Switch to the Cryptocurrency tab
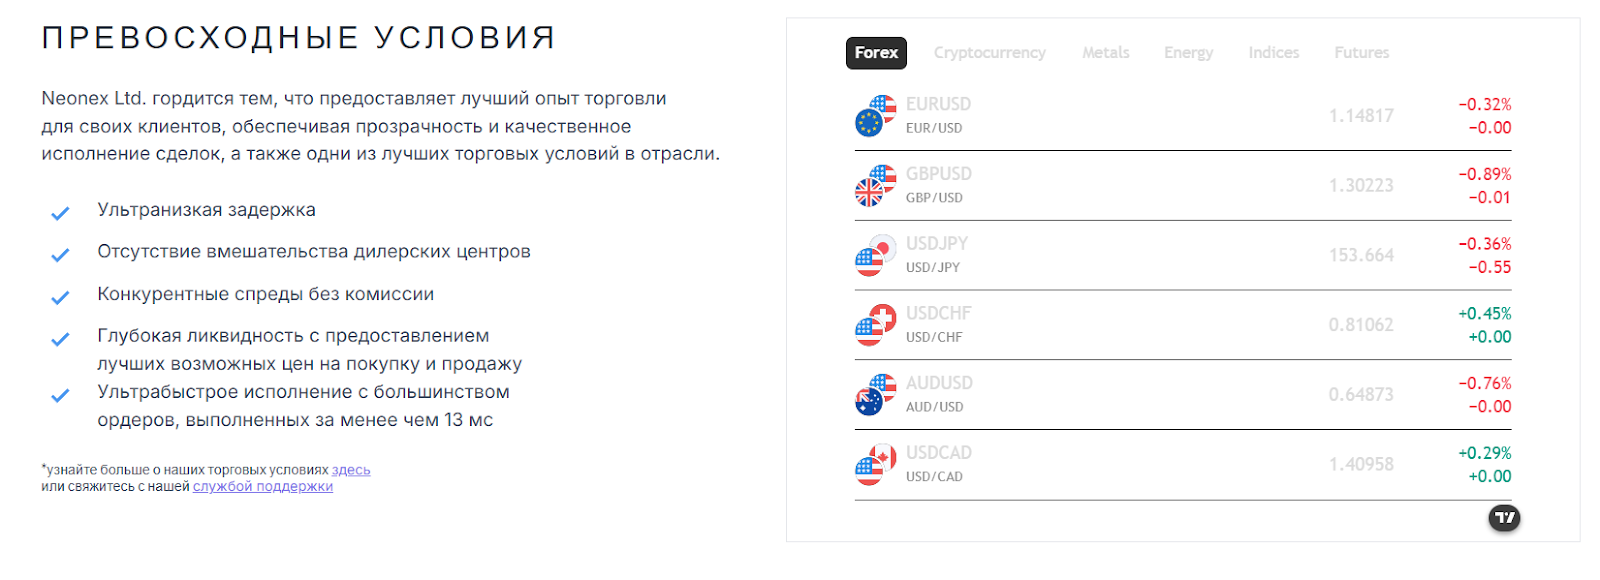Image resolution: width=1600 pixels, height=580 pixels. tap(989, 52)
